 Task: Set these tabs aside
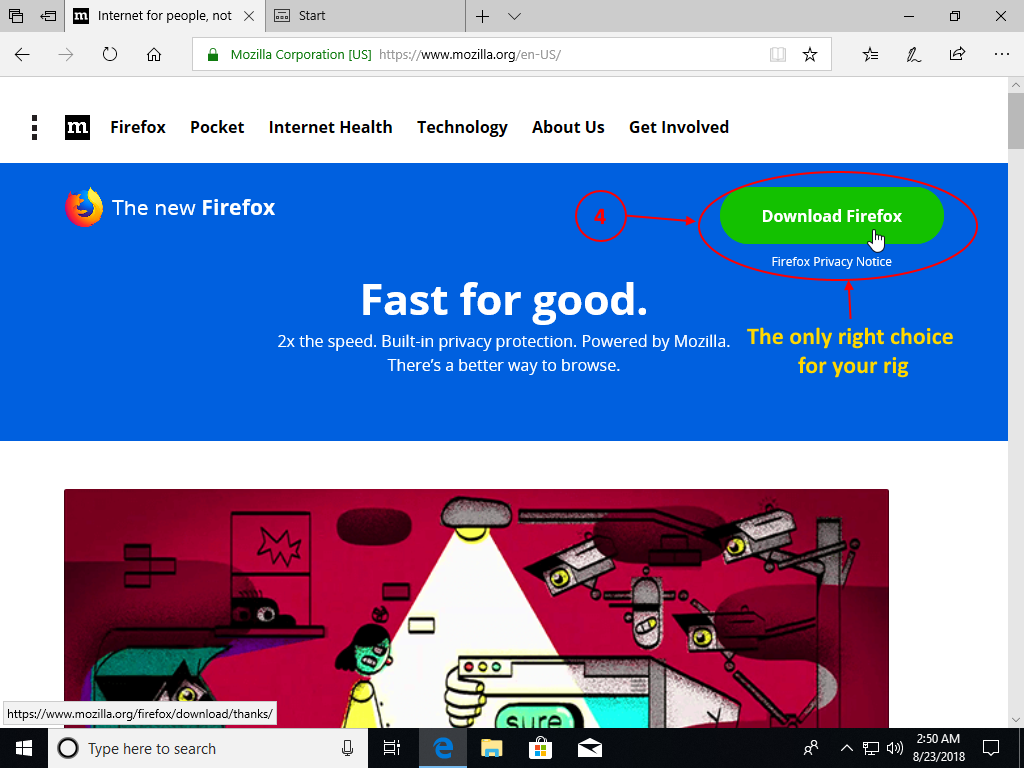(x=48, y=16)
